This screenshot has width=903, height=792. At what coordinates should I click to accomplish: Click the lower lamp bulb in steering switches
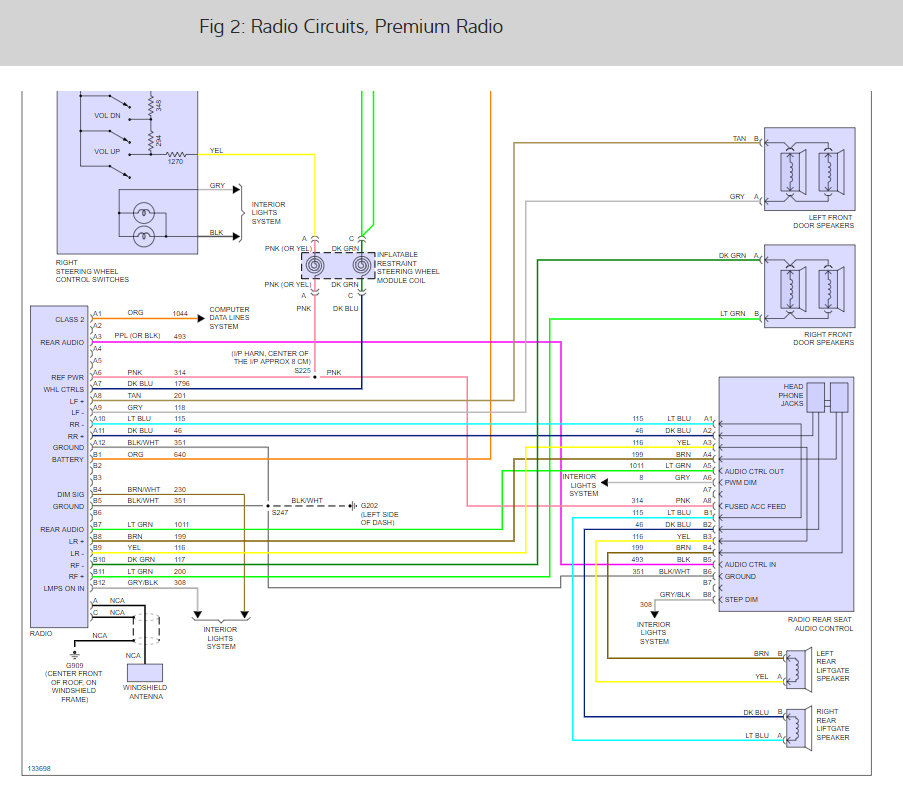[x=143, y=236]
